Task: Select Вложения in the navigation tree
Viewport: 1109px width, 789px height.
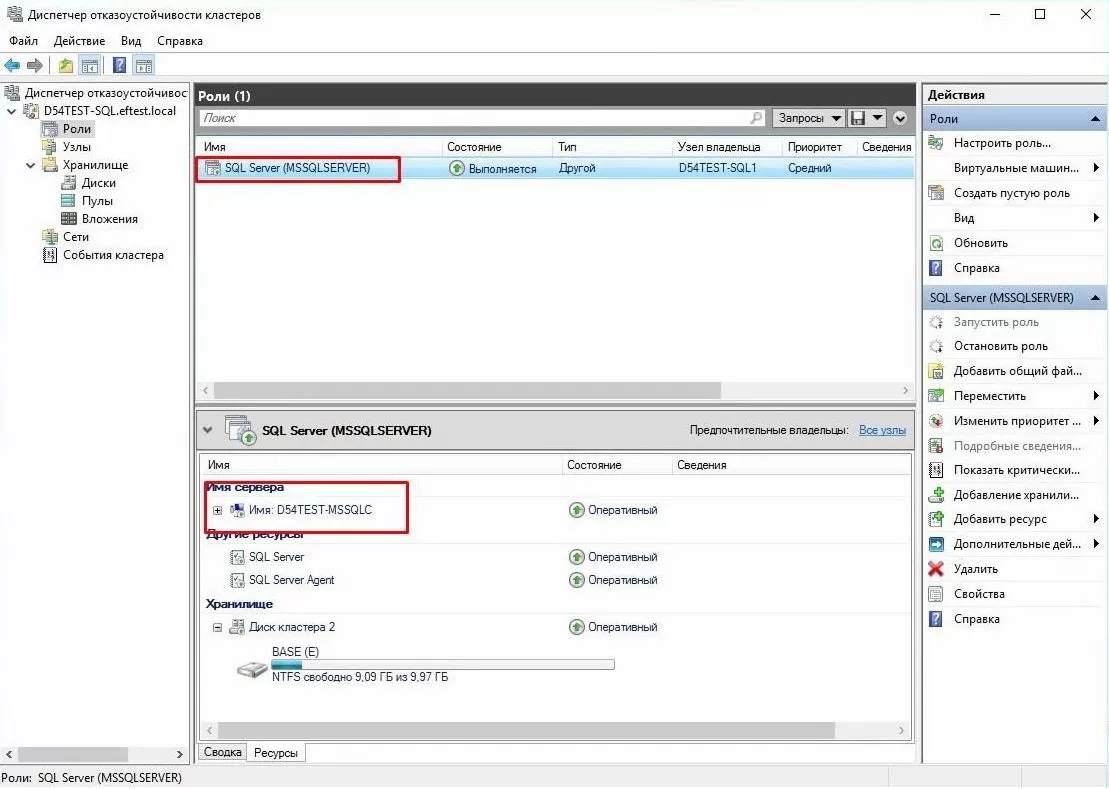Action: coord(110,219)
